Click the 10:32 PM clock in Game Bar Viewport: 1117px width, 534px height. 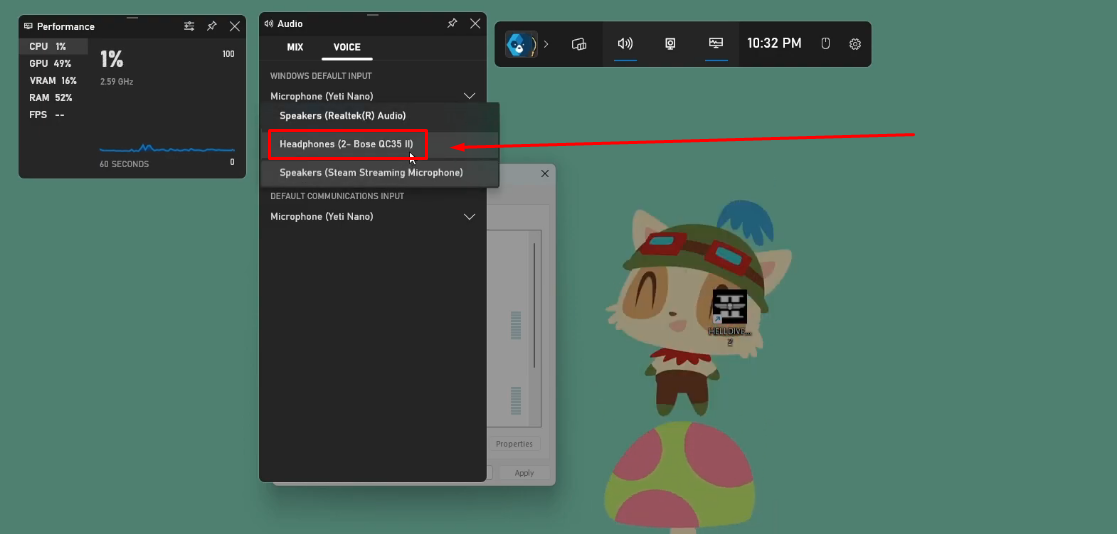tap(774, 43)
